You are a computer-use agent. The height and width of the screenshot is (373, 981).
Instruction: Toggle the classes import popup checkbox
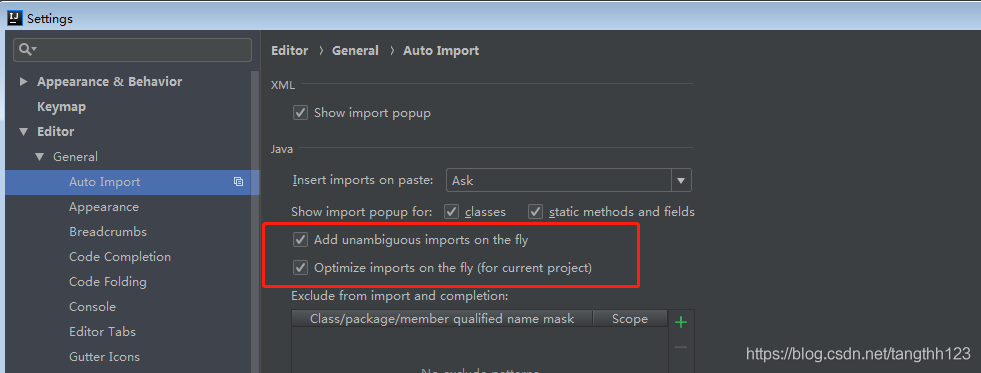point(452,212)
